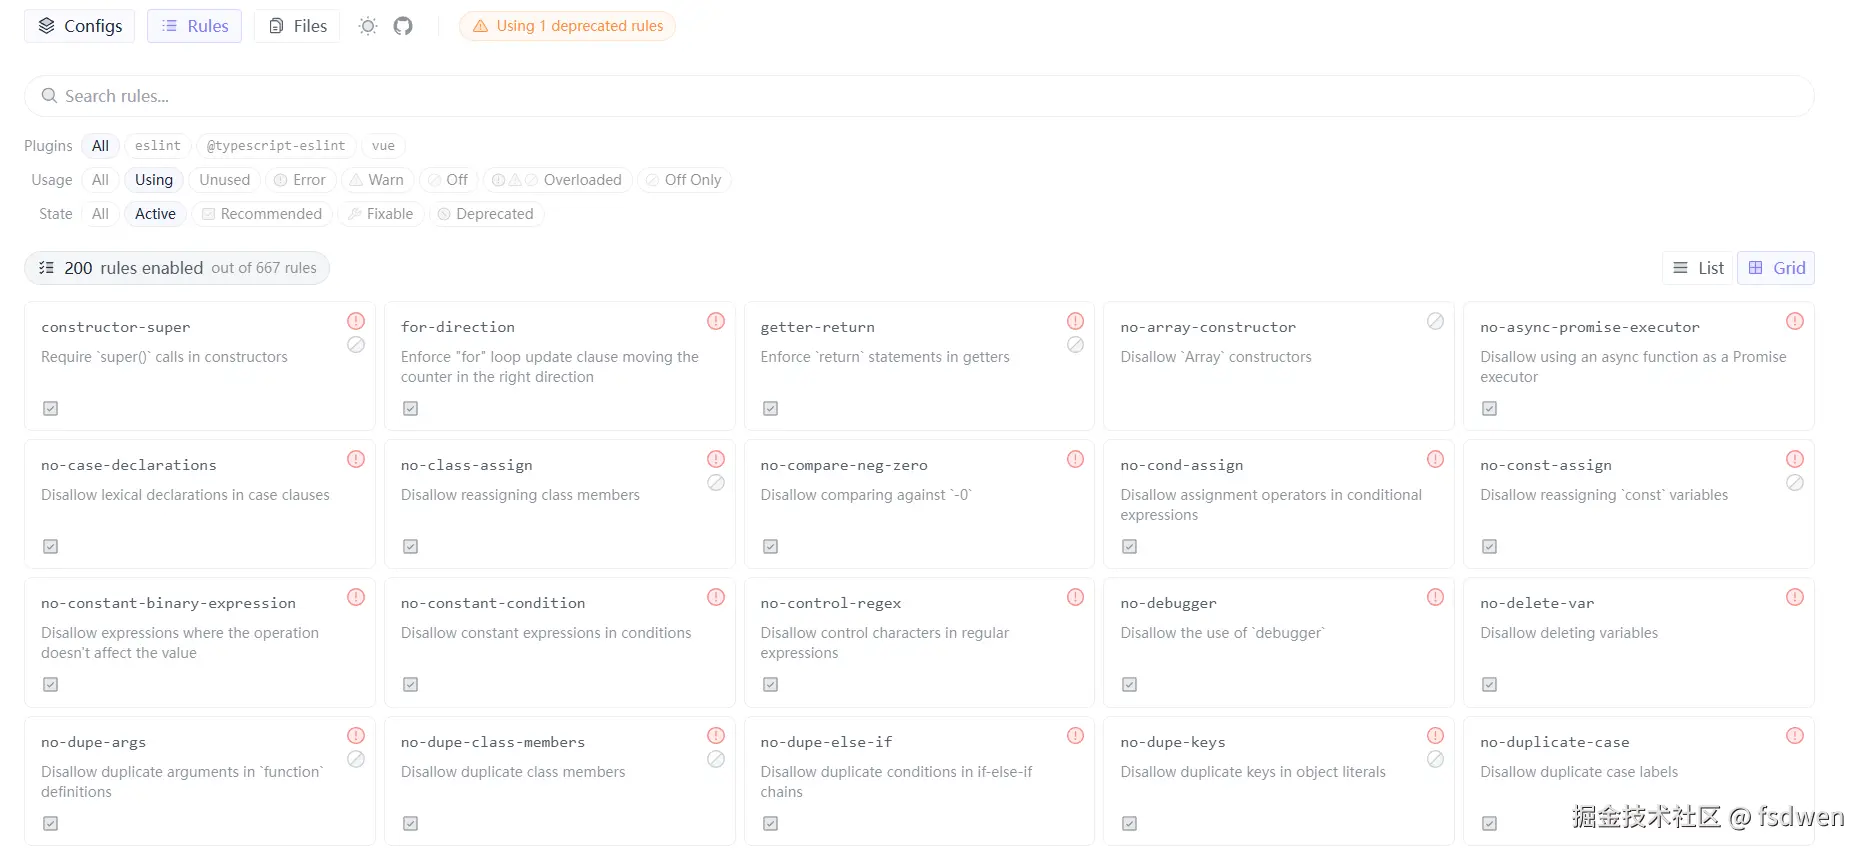
Task: Open the GitHub repository icon link
Action: coord(403,26)
